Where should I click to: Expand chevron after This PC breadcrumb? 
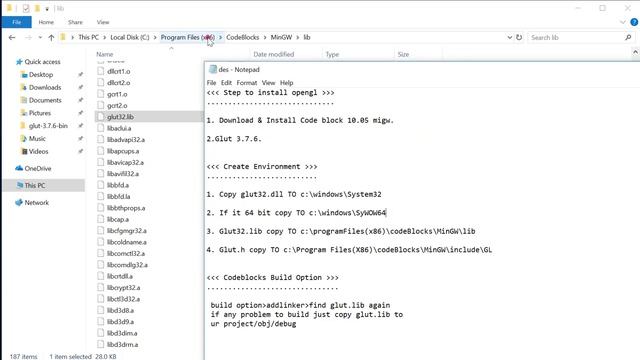tap(104, 37)
